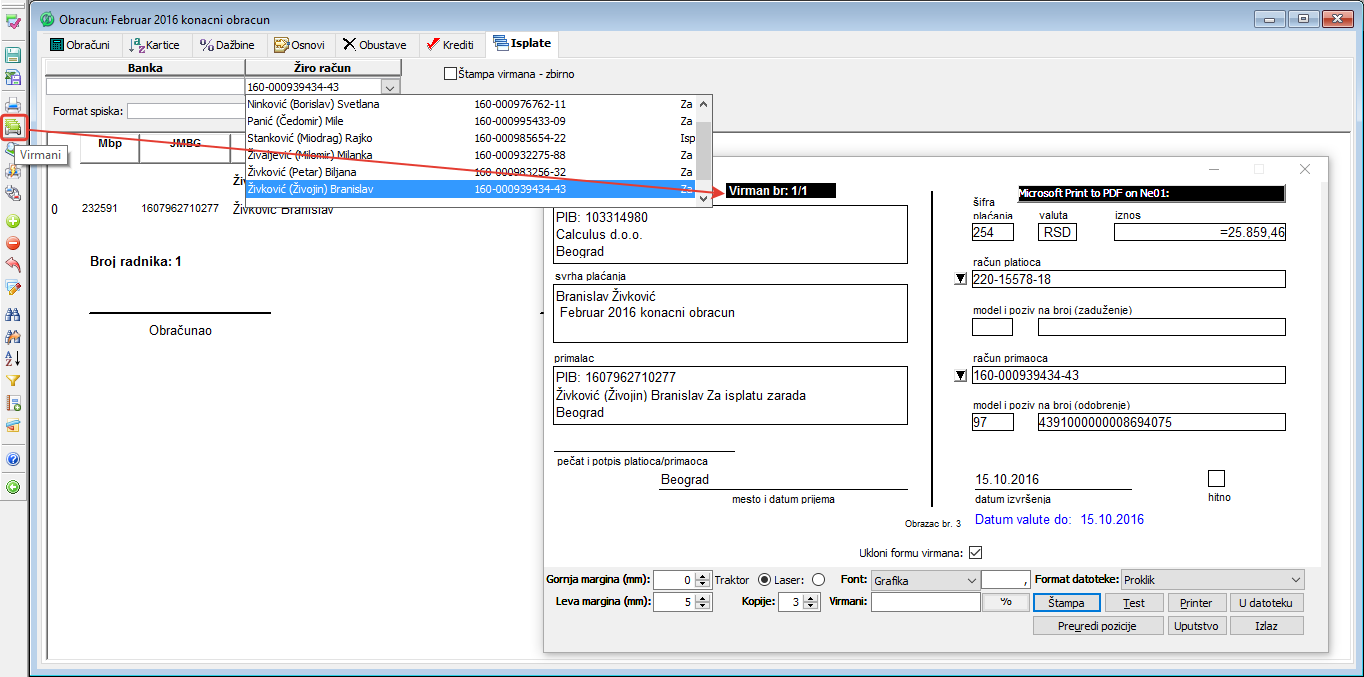Select Stanković (Miodrag) Rajko in the list
The height and width of the screenshot is (677, 1364).
(x=309, y=138)
